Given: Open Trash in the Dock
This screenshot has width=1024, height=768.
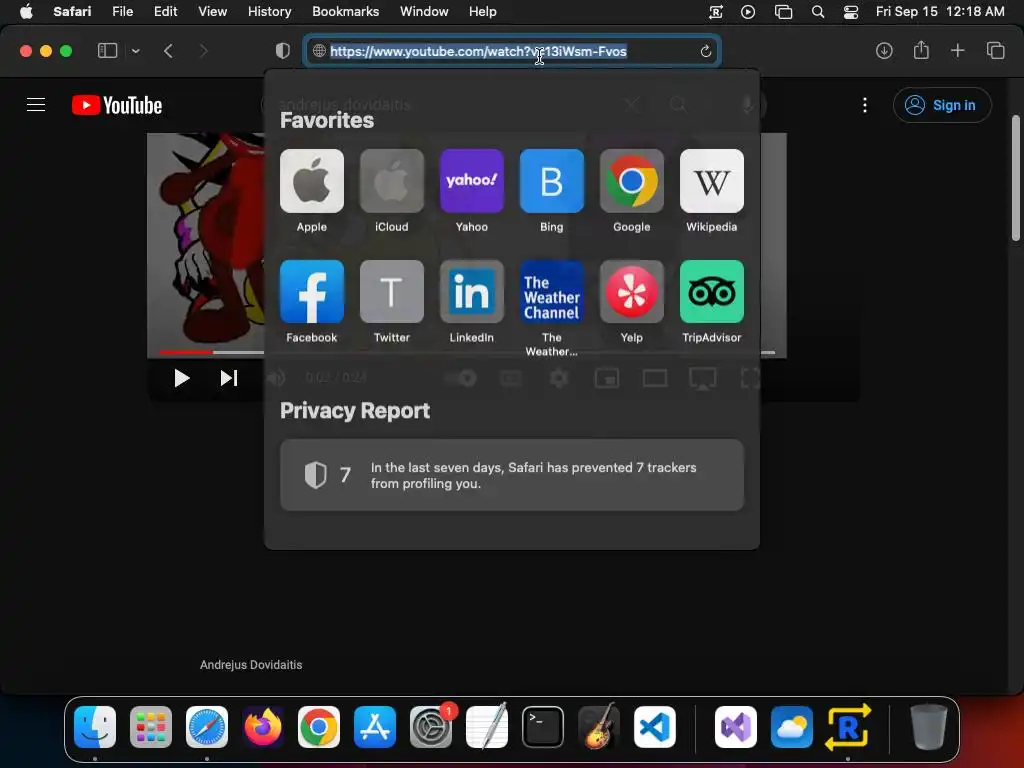Looking at the screenshot, I should tap(928, 727).
